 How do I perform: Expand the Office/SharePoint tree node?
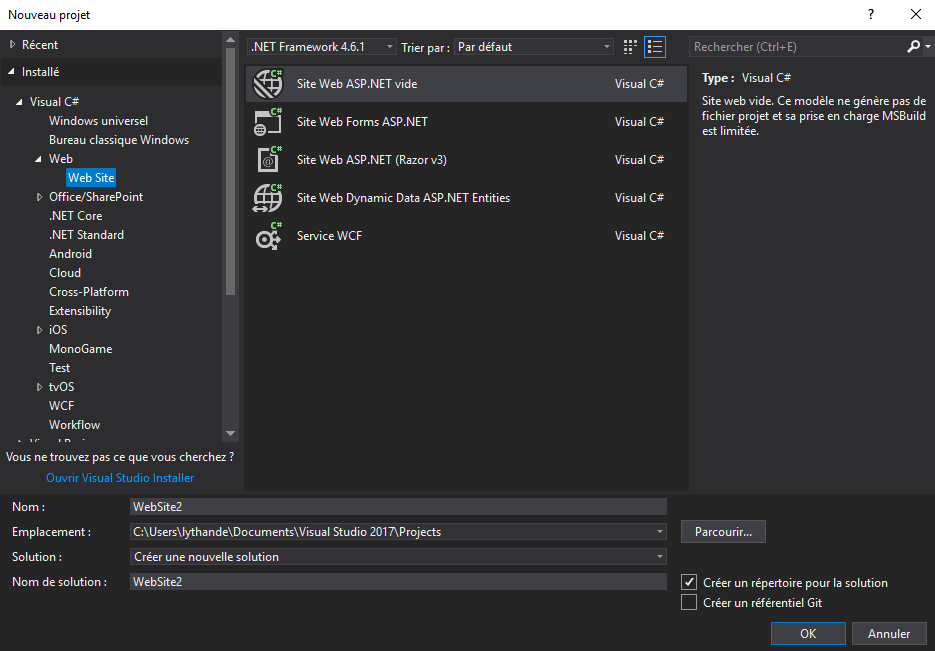[41, 196]
